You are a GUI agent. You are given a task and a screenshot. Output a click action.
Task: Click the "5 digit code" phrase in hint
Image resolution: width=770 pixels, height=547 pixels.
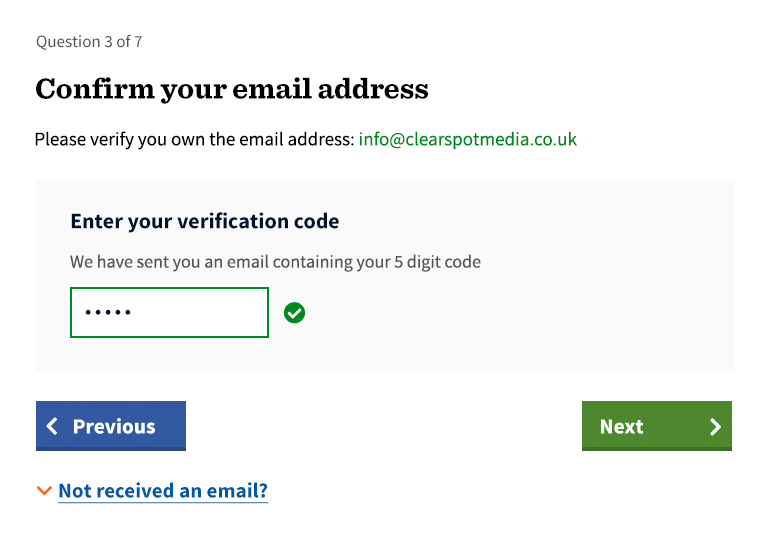coord(434,262)
